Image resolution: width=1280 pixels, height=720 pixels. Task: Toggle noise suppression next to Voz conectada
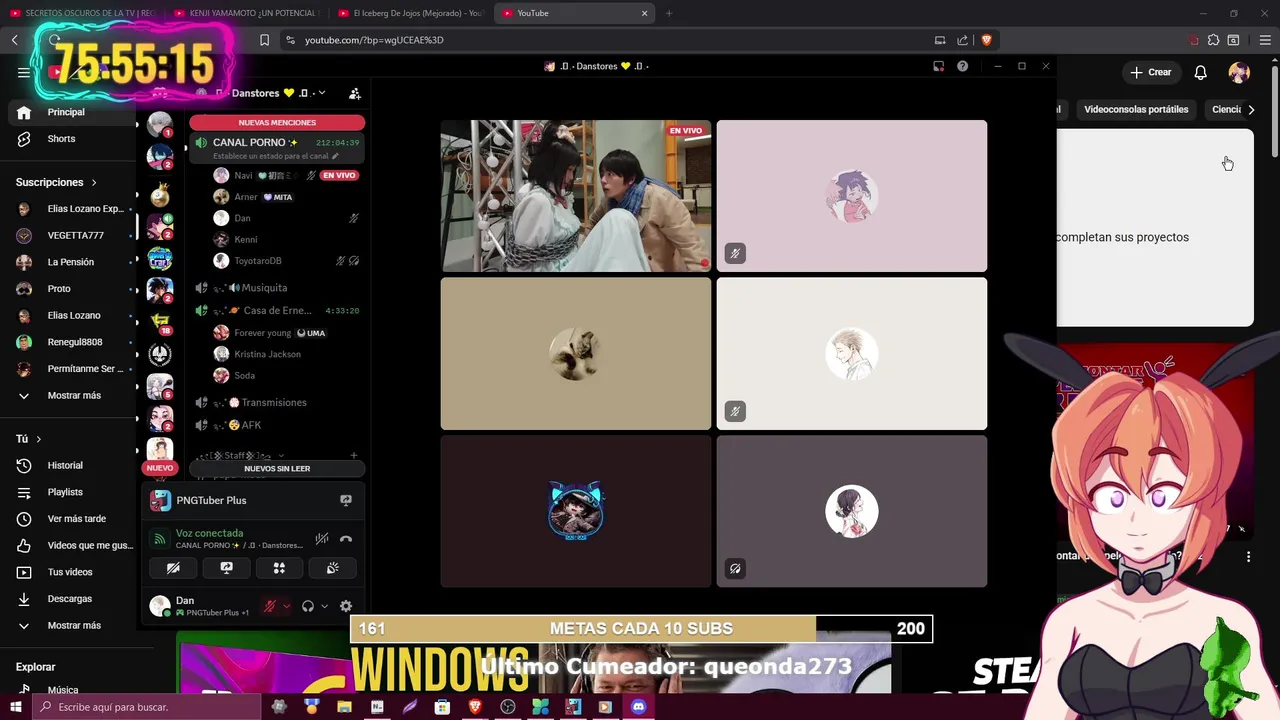point(321,539)
